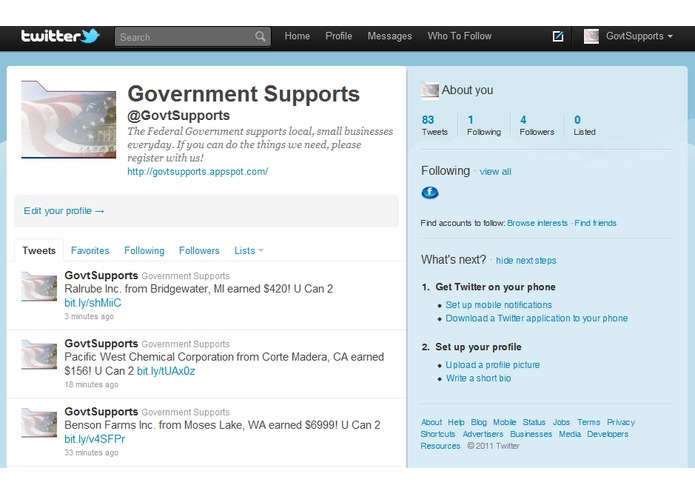Click Find friends link
The height and width of the screenshot is (494, 695).
click(595, 223)
